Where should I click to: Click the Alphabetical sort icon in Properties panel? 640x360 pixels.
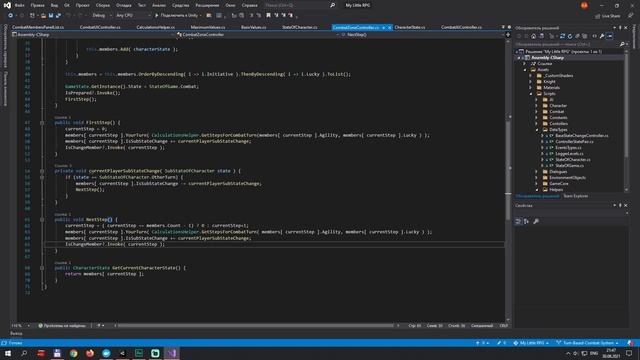(x=527, y=221)
